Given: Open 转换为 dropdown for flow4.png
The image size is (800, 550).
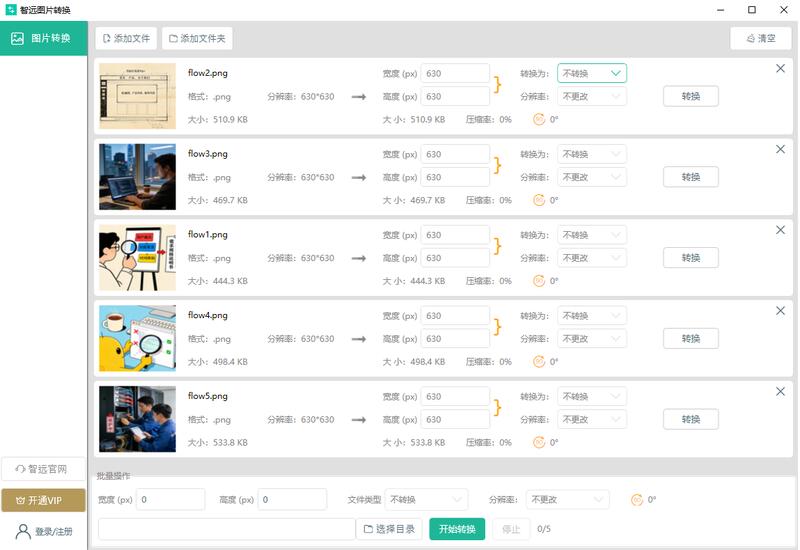Looking at the screenshot, I should pyautogui.click(x=592, y=316).
